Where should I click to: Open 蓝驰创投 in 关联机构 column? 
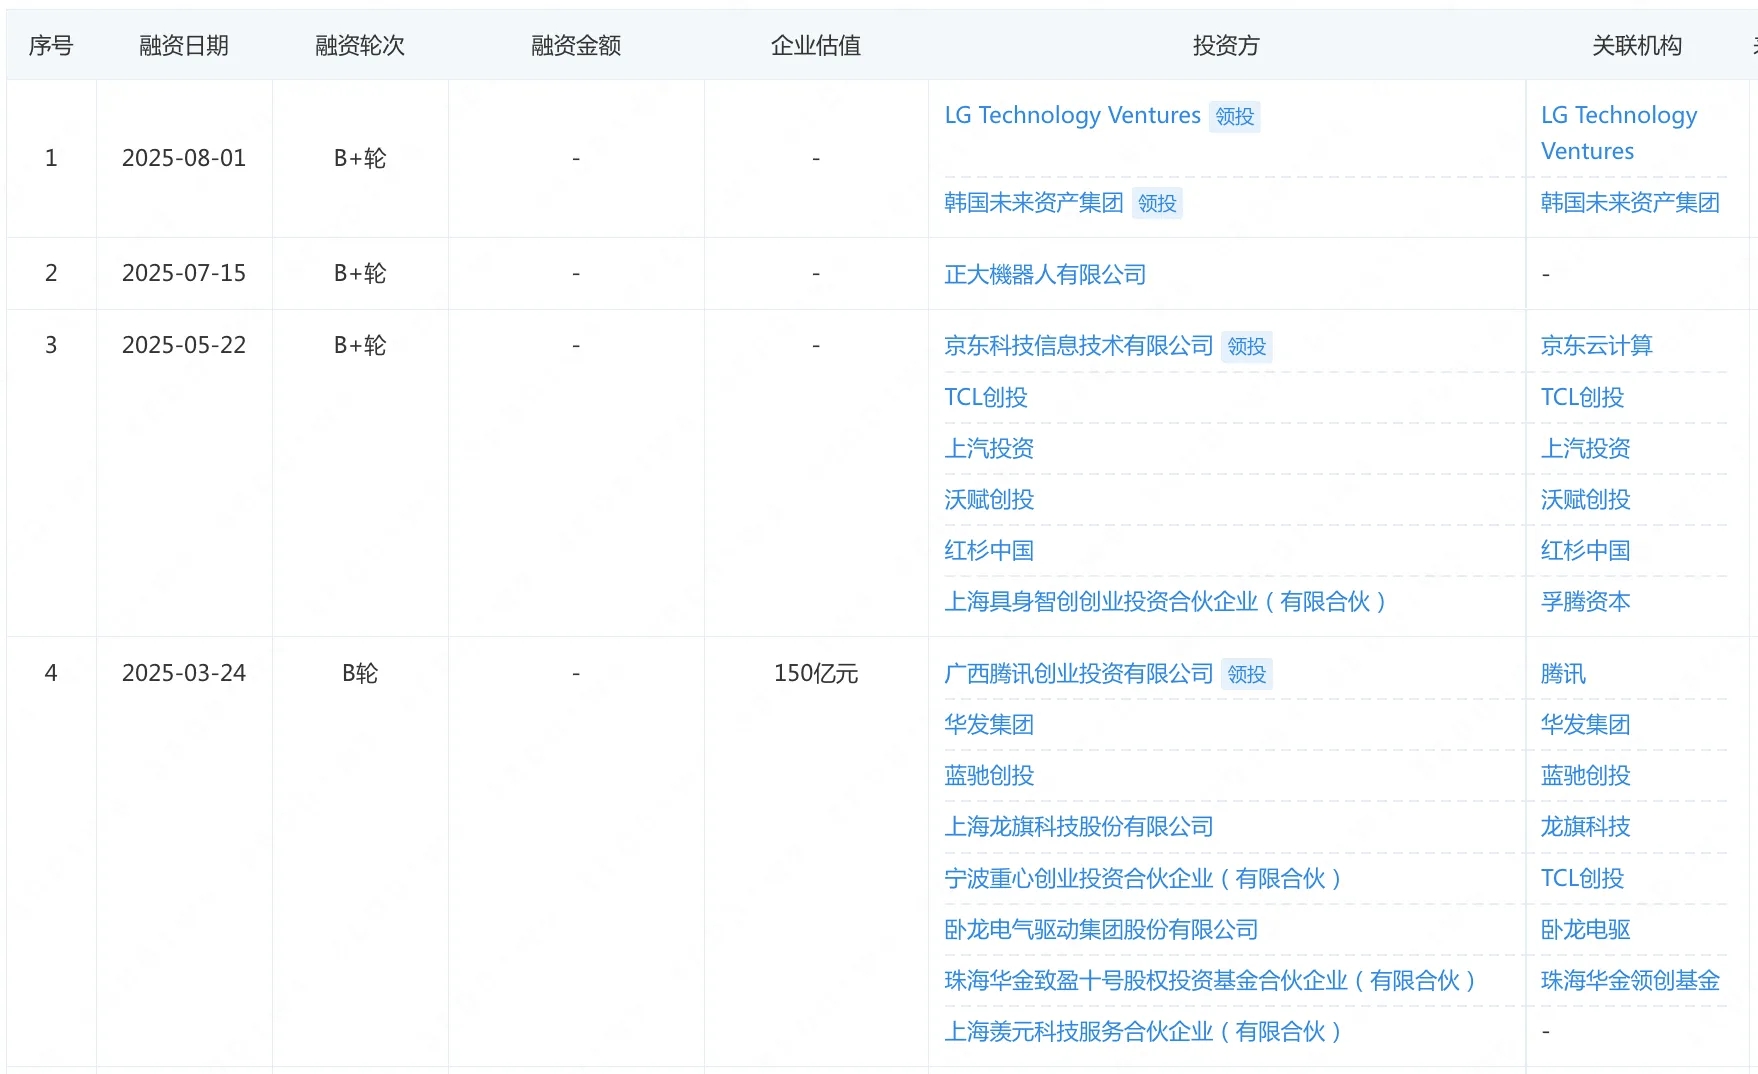point(1586,775)
